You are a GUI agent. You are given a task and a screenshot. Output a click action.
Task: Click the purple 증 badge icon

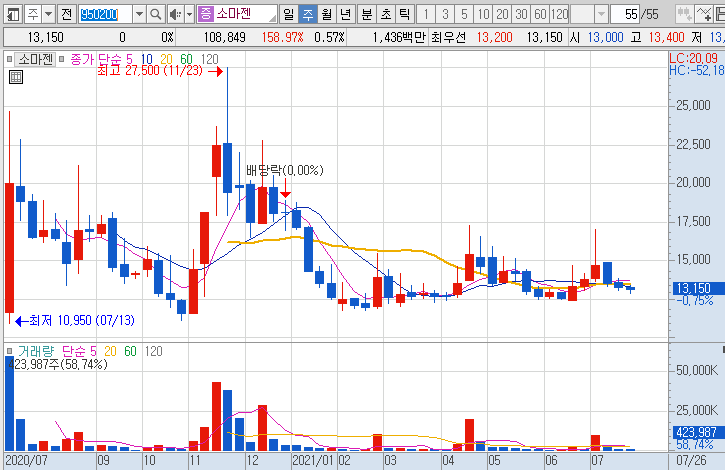click(x=205, y=14)
